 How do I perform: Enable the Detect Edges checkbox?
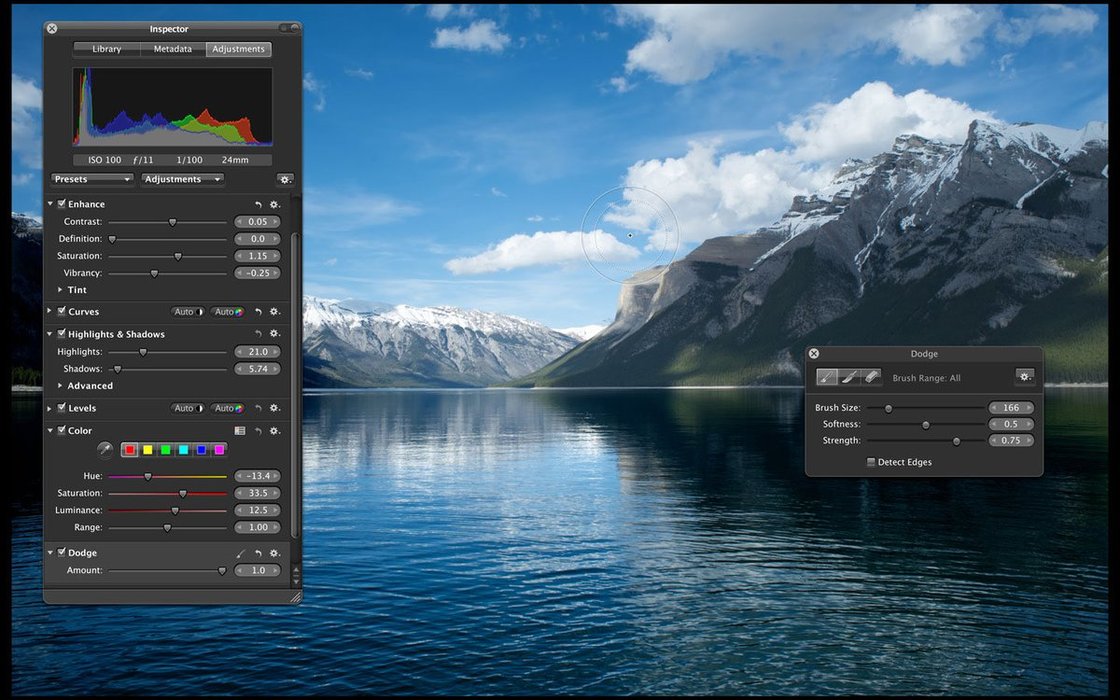[x=871, y=462]
